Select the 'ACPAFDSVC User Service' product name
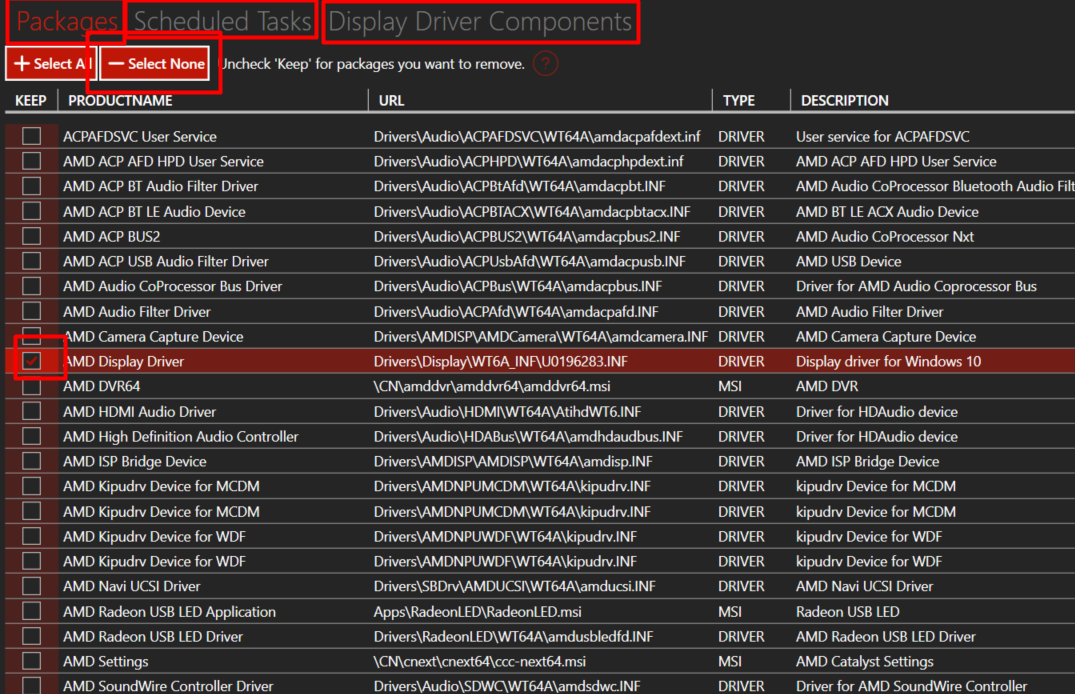 click(x=140, y=136)
